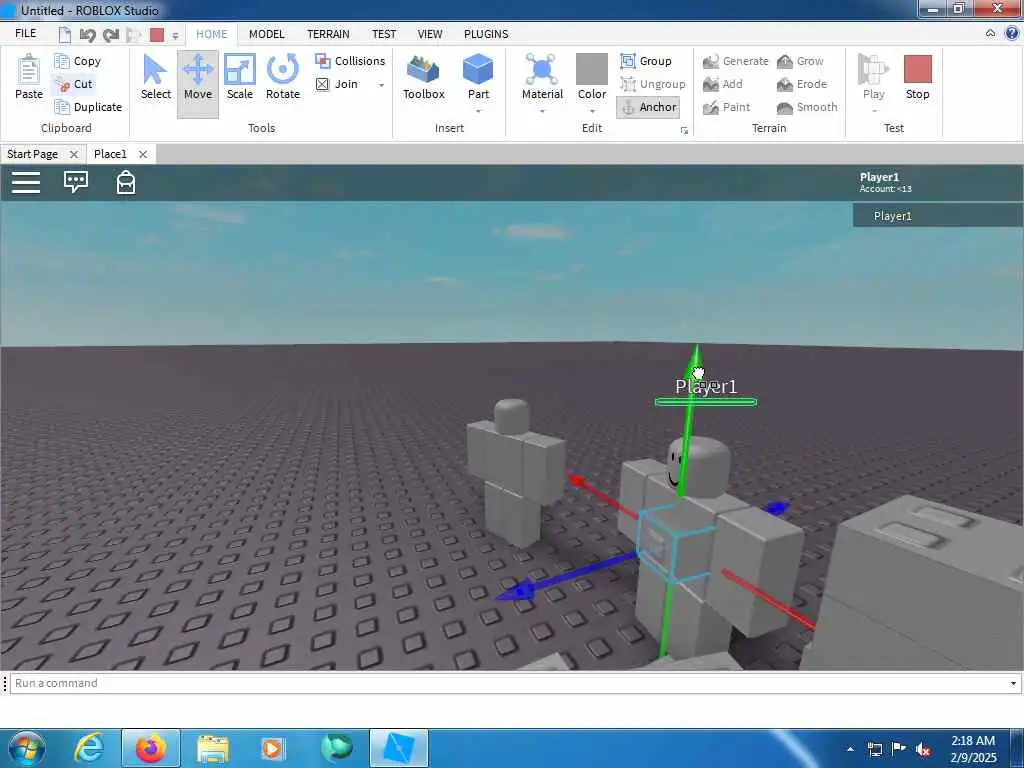Click the Paste clipboard button

click(29, 77)
